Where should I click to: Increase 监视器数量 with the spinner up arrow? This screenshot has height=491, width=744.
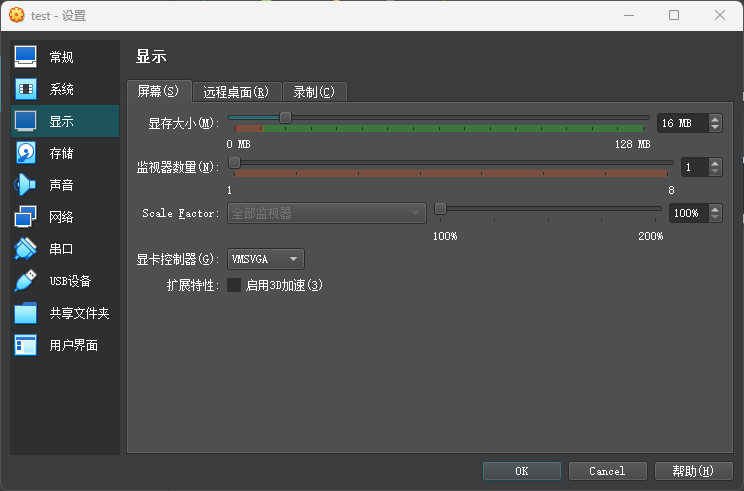click(x=715, y=162)
